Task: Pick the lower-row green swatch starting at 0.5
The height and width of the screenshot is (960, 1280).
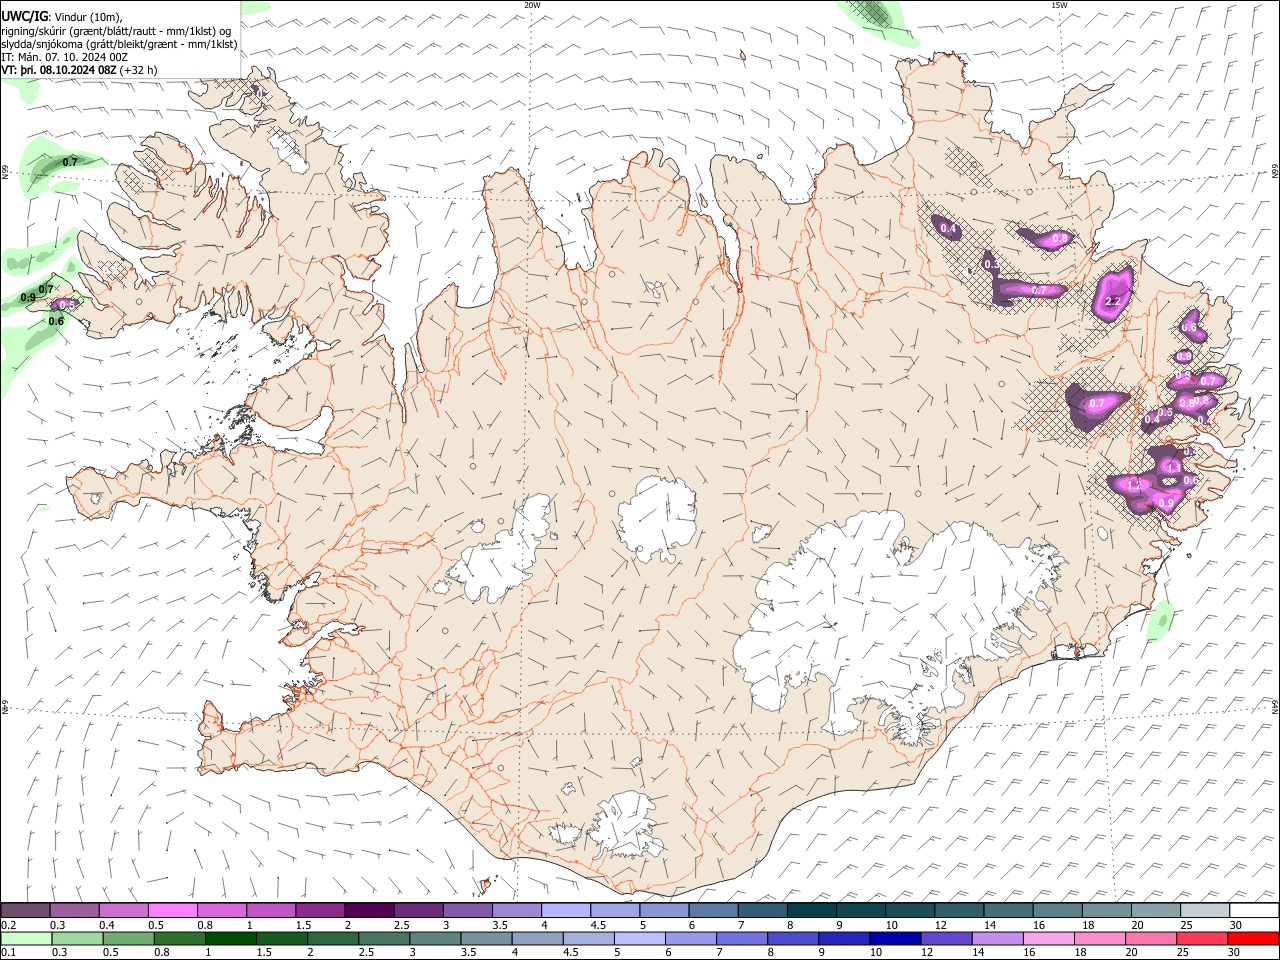Action: tap(128, 938)
